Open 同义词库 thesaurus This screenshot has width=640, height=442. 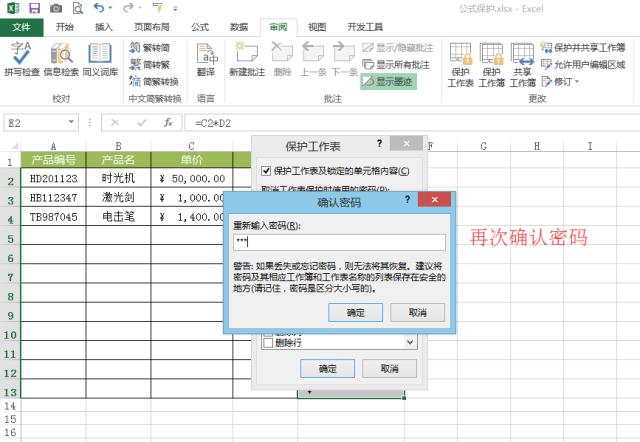tap(100, 60)
